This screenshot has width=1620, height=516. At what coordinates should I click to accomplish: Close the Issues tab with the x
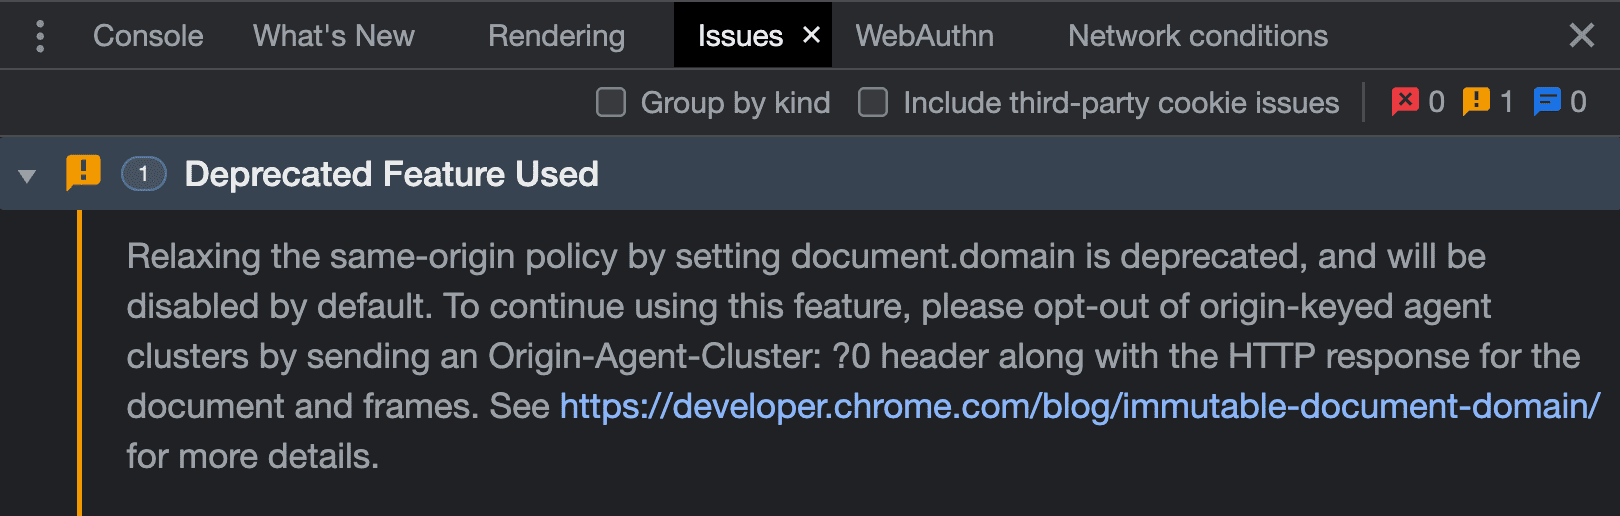tap(812, 35)
